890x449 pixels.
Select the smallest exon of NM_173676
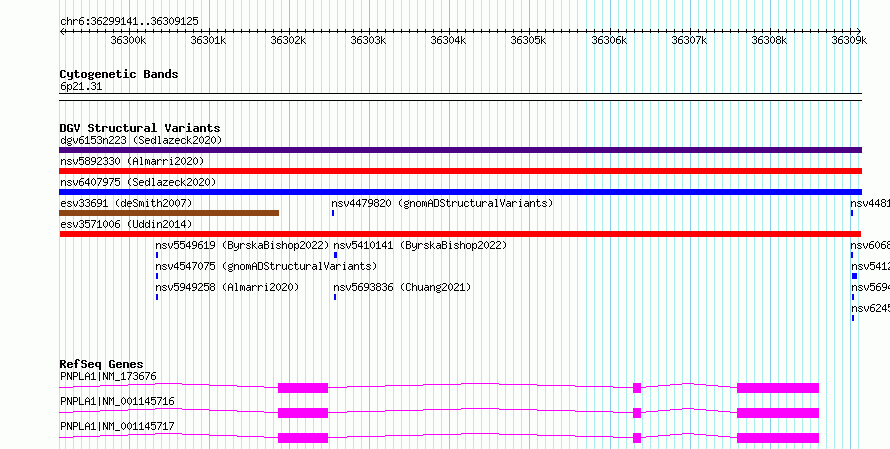click(x=637, y=388)
